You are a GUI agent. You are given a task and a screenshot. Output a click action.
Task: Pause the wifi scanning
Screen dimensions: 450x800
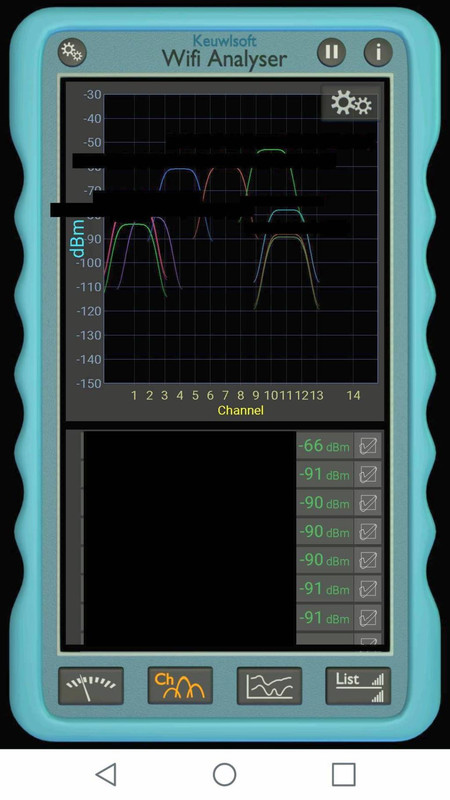coord(332,52)
